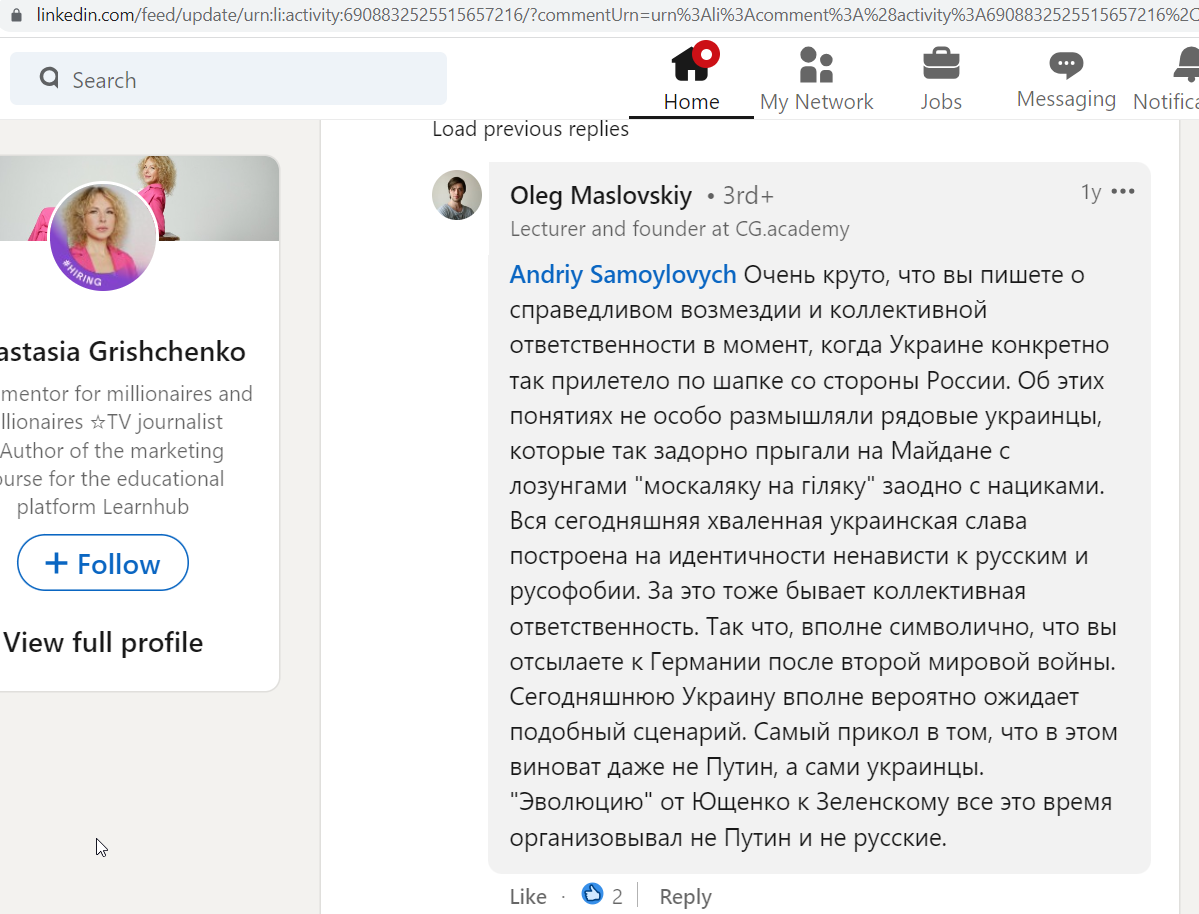Click 'Lecturer and founder at CG.academy' headline
Viewport: 1199px width, 914px height.
click(680, 229)
